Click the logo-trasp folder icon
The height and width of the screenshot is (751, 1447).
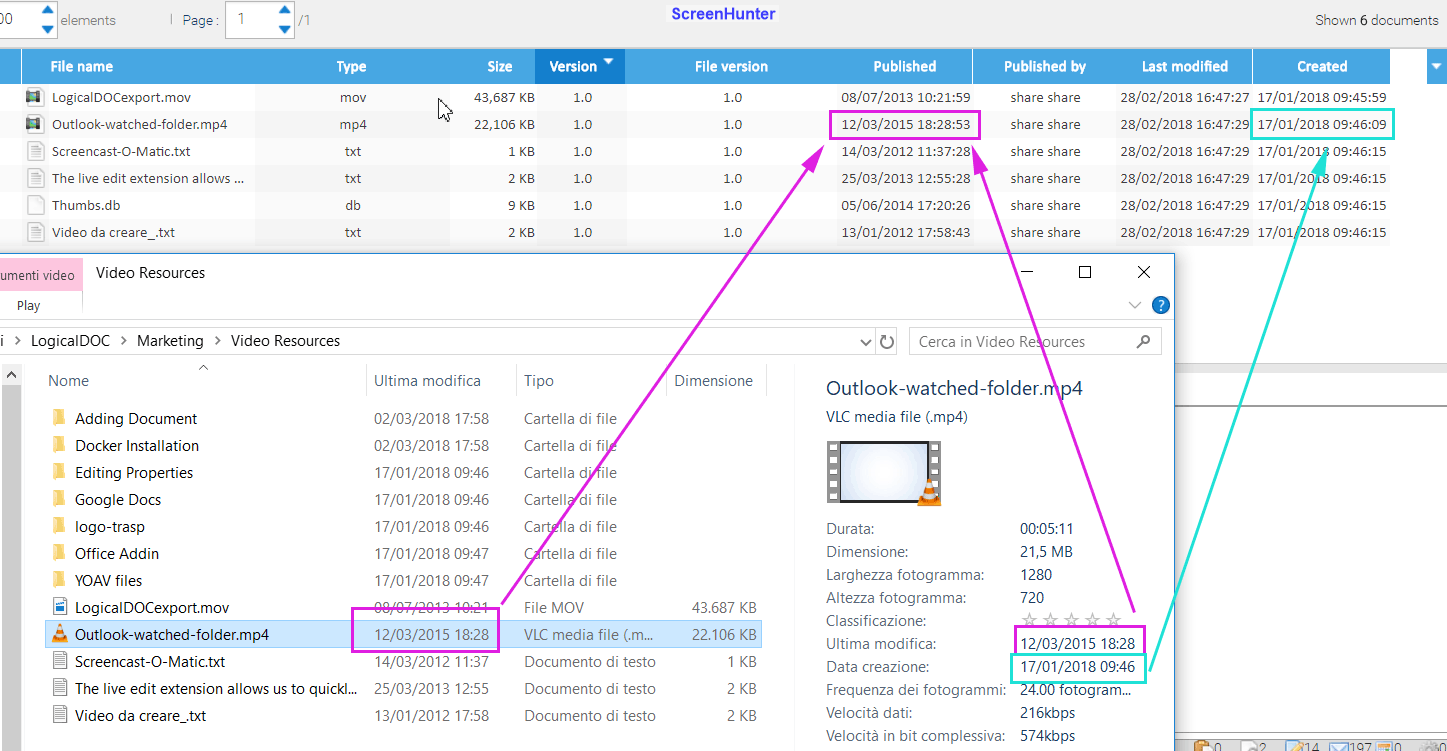click(x=59, y=526)
